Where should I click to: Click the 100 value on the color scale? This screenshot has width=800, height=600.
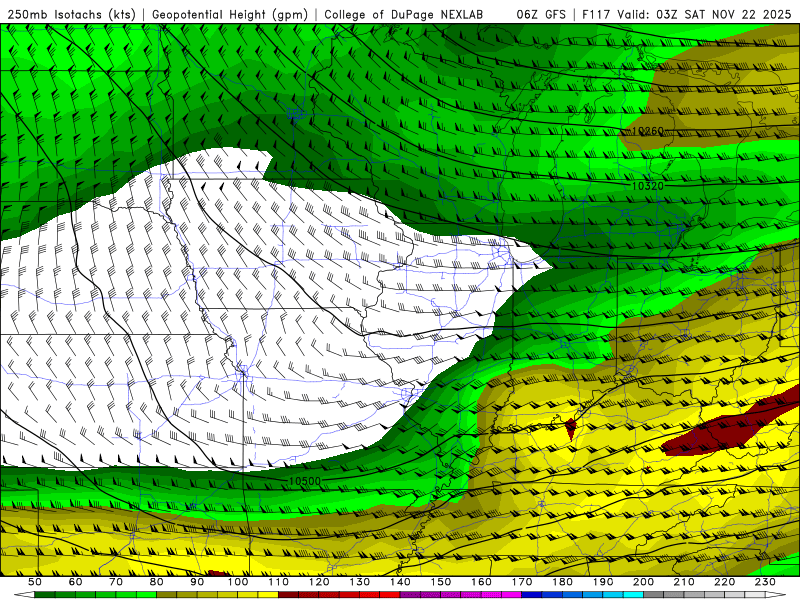[238, 582]
